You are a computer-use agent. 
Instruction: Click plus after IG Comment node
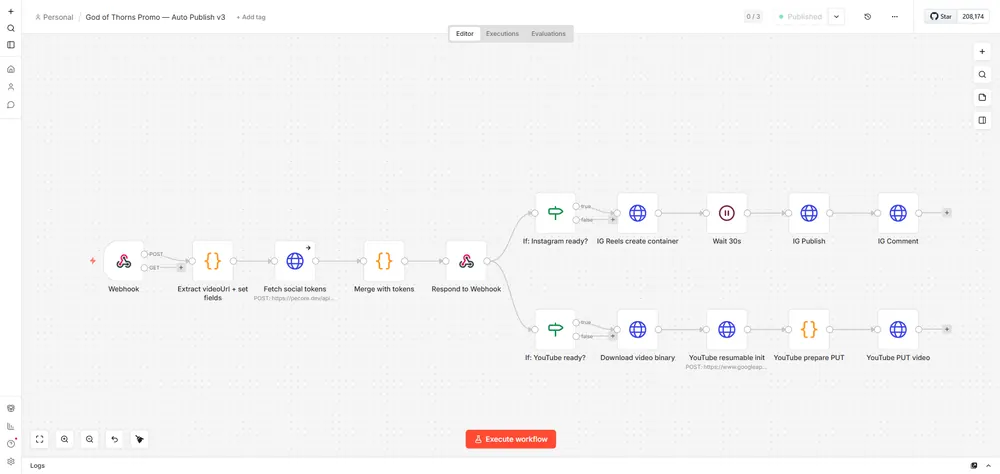(947, 213)
